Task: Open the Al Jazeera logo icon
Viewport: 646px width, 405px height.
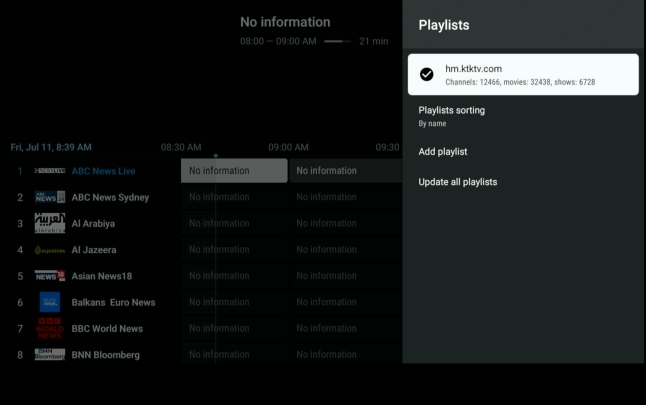Action: click(x=50, y=250)
